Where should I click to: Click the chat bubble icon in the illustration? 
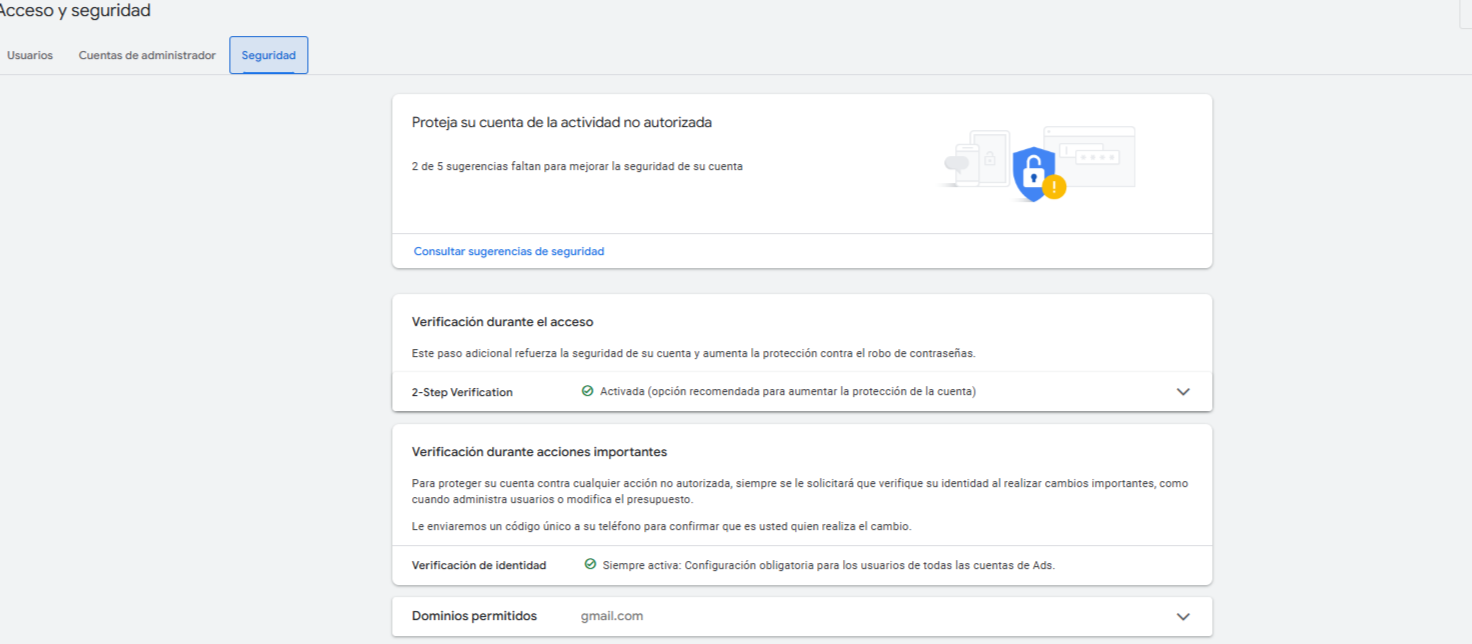tap(957, 162)
